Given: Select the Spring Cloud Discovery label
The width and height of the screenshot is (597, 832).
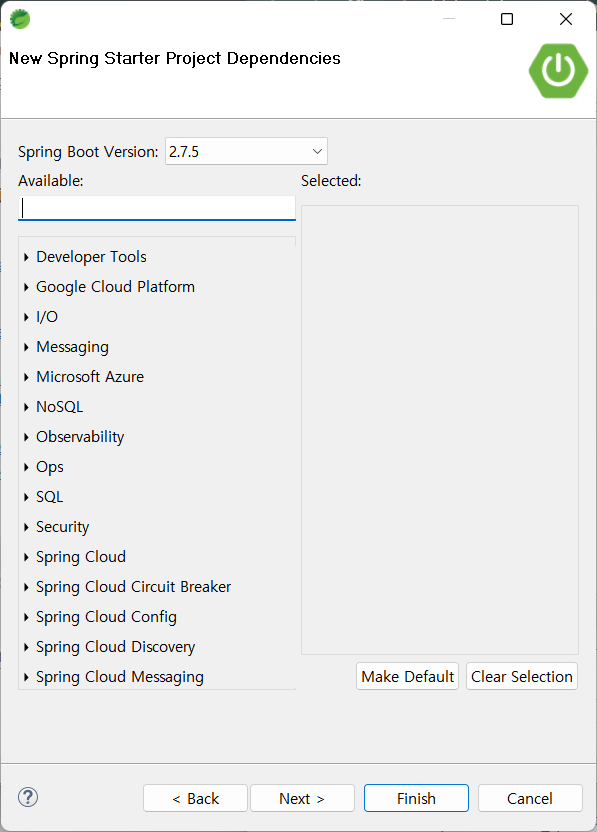Looking at the screenshot, I should (115, 647).
